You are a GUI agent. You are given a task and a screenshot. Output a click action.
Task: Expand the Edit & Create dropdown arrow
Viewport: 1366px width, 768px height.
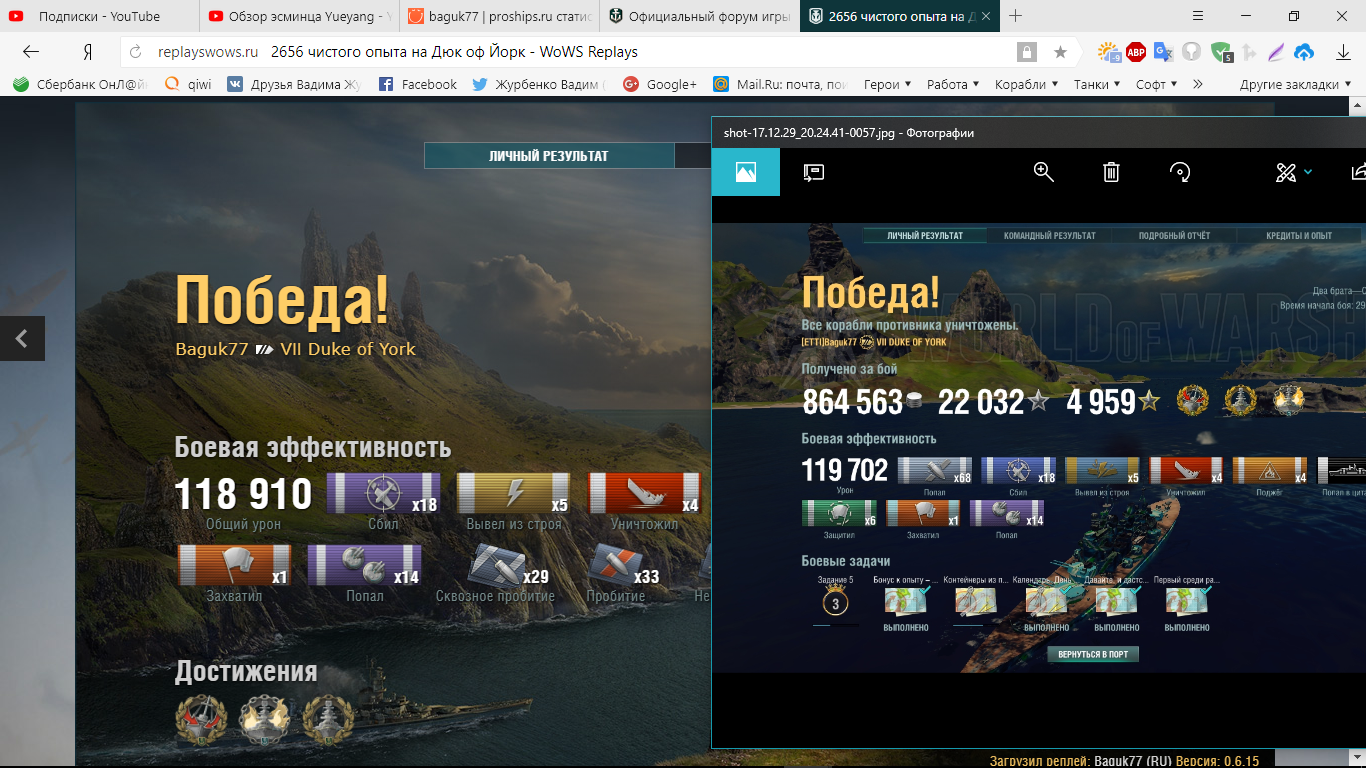(x=1308, y=172)
